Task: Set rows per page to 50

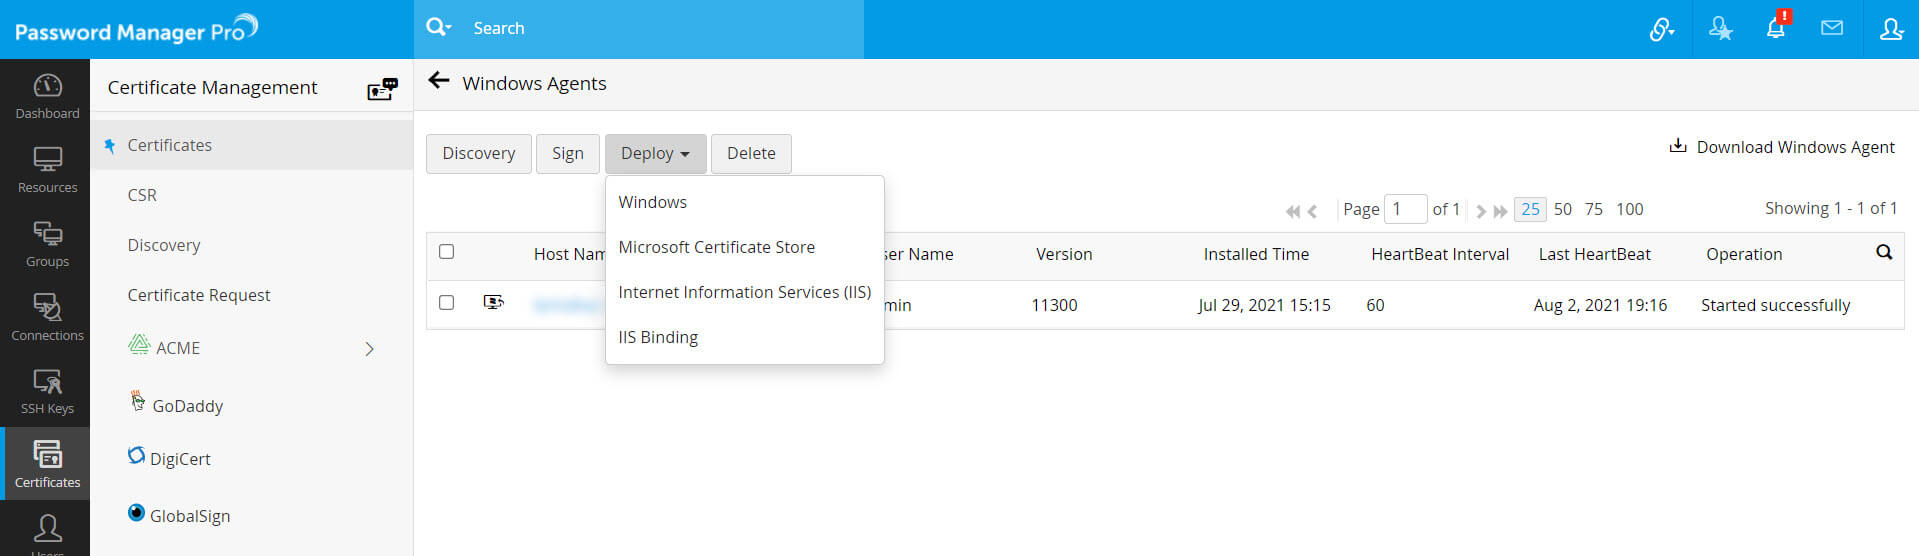Action: (x=1562, y=209)
